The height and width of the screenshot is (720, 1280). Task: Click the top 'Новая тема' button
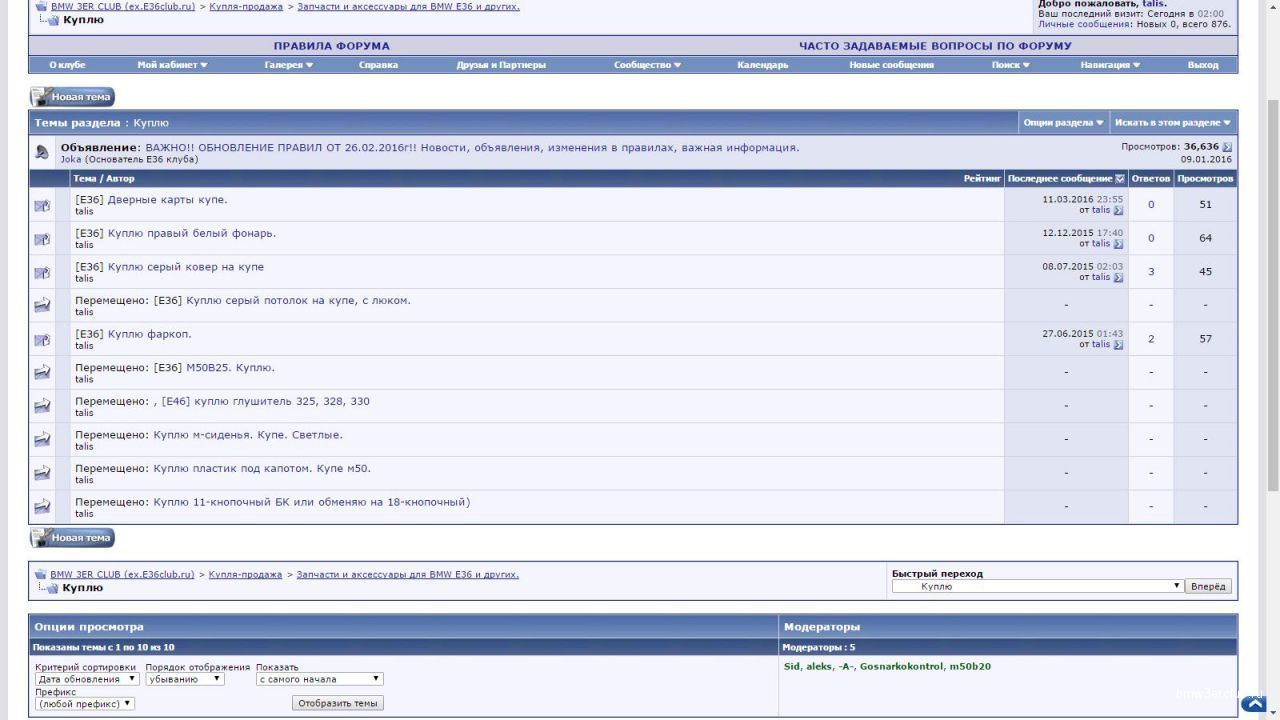tap(72, 97)
